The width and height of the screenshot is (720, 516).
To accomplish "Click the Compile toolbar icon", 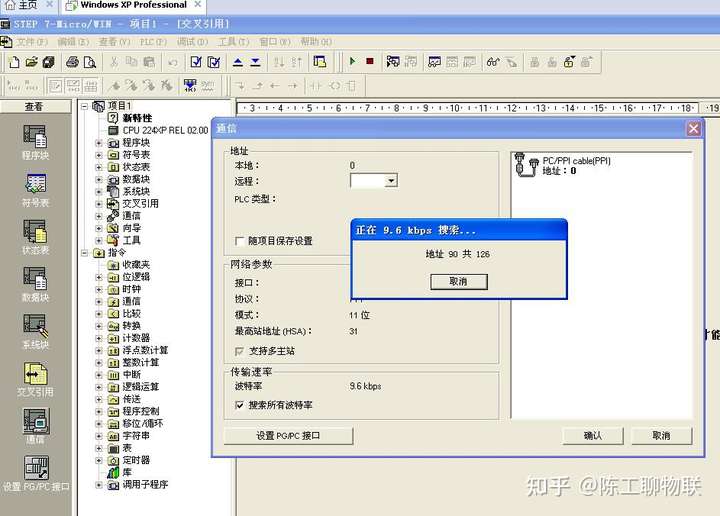I will pos(196,62).
